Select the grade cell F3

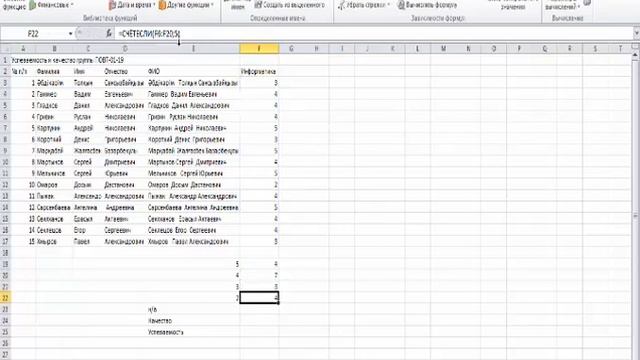[259, 83]
